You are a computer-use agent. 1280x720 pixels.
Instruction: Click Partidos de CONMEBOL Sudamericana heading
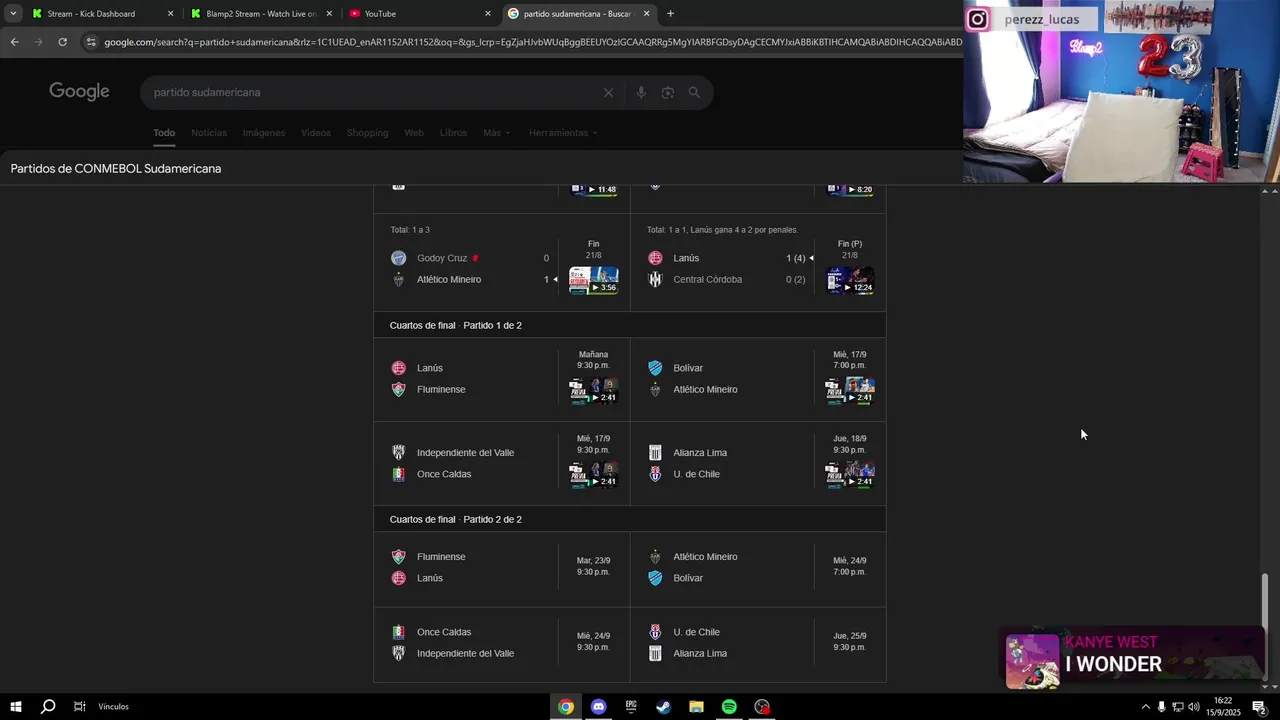click(x=116, y=169)
